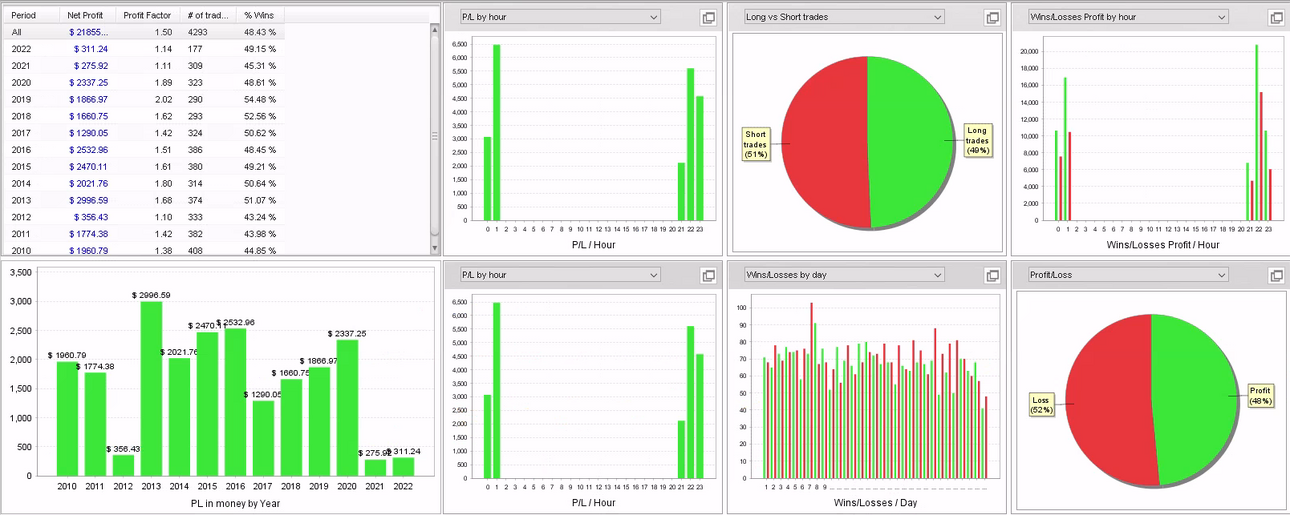This screenshot has width=1290, height=515.
Task: Click the green Profit pie slice
Action: click(x=1195, y=400)
